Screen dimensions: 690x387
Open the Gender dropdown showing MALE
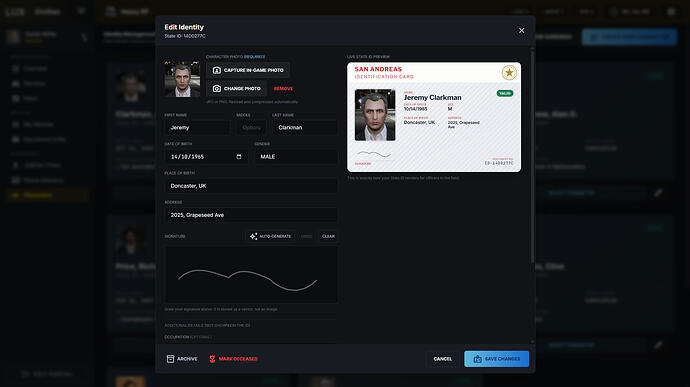pos(296,157)
